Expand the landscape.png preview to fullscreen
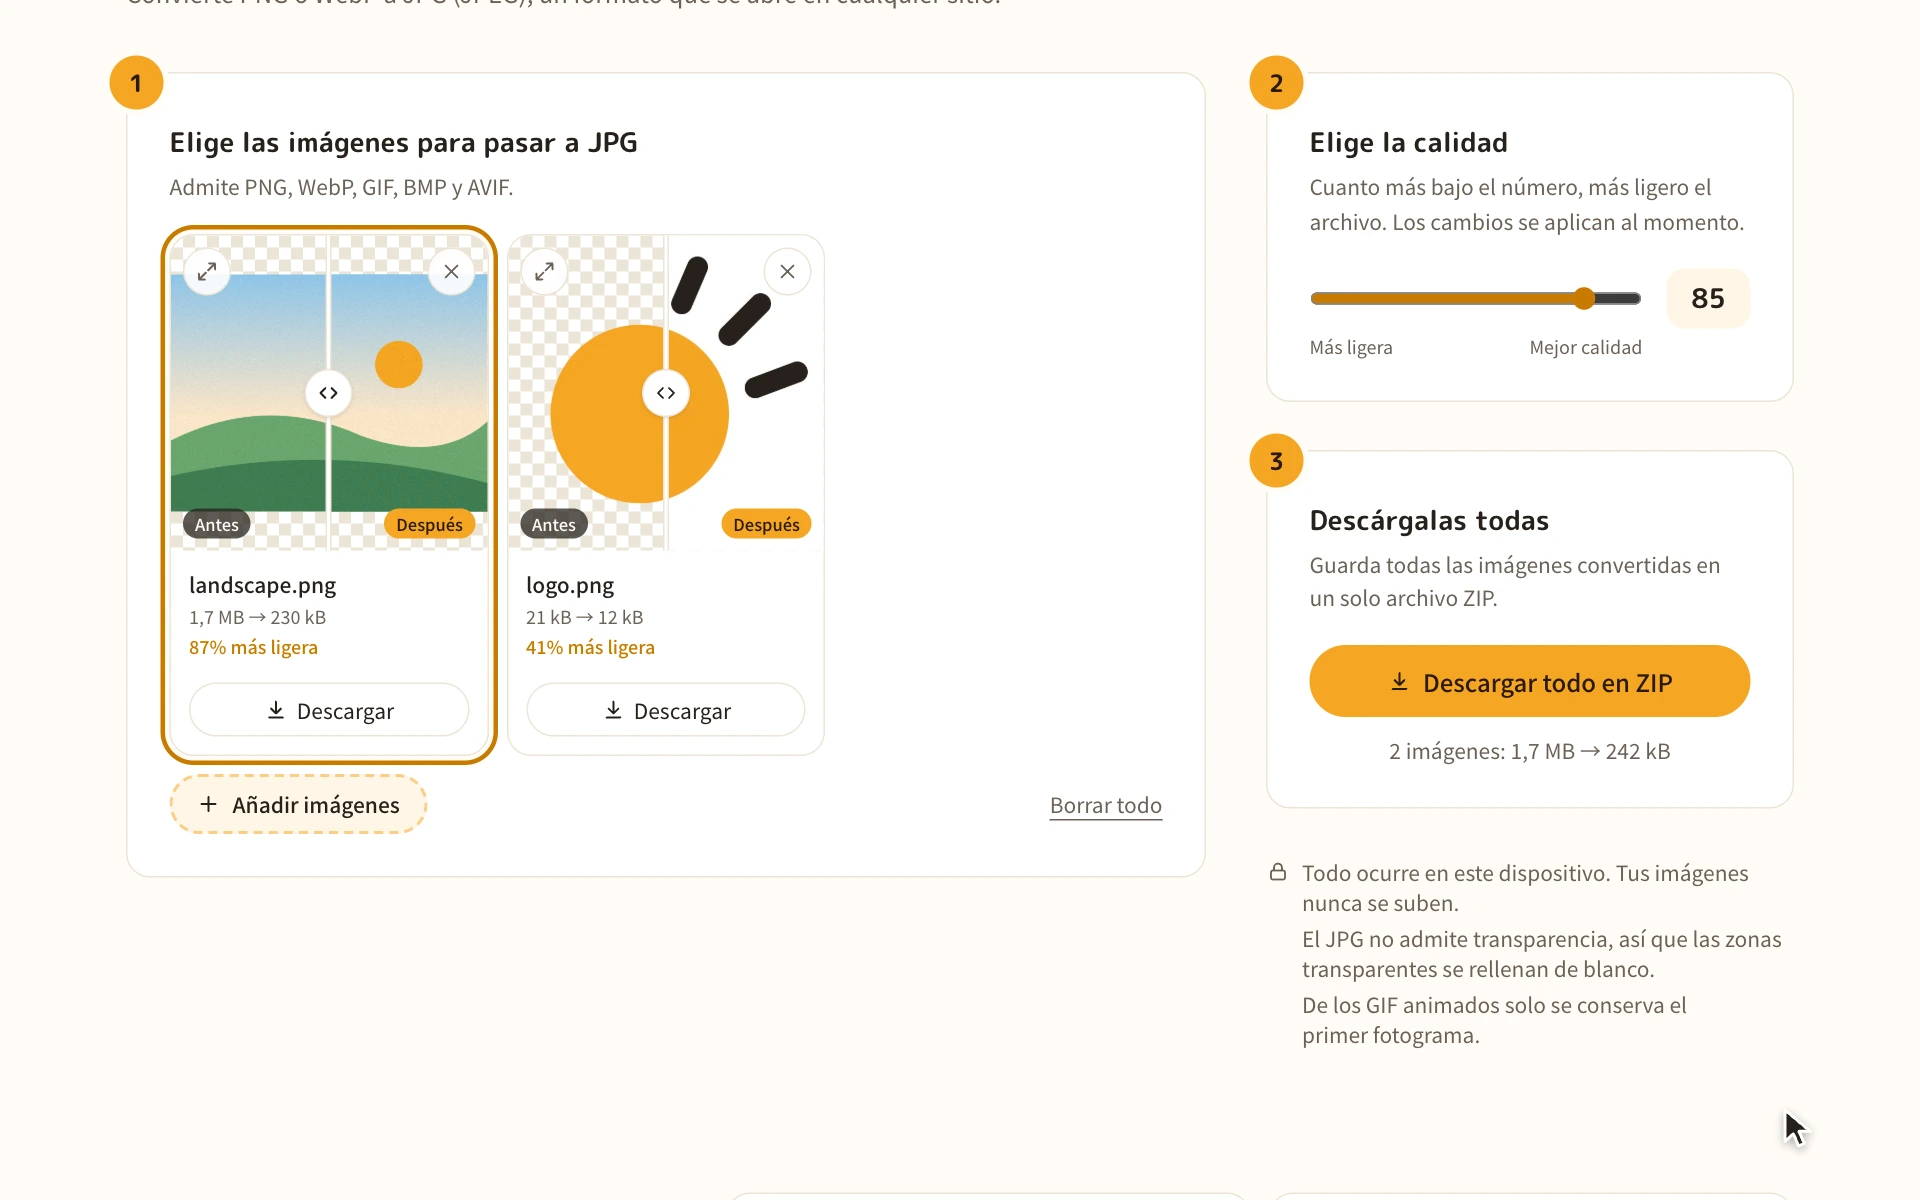 (x=207, y=272)
